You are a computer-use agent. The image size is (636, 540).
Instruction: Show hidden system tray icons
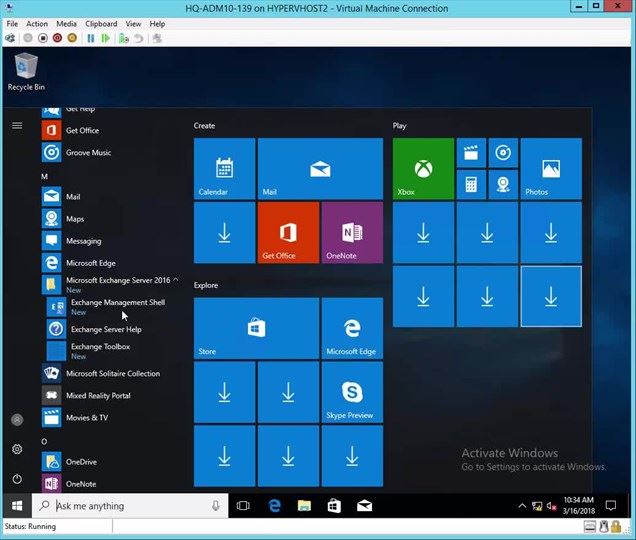pyautogui.click(x=522, y=506)
